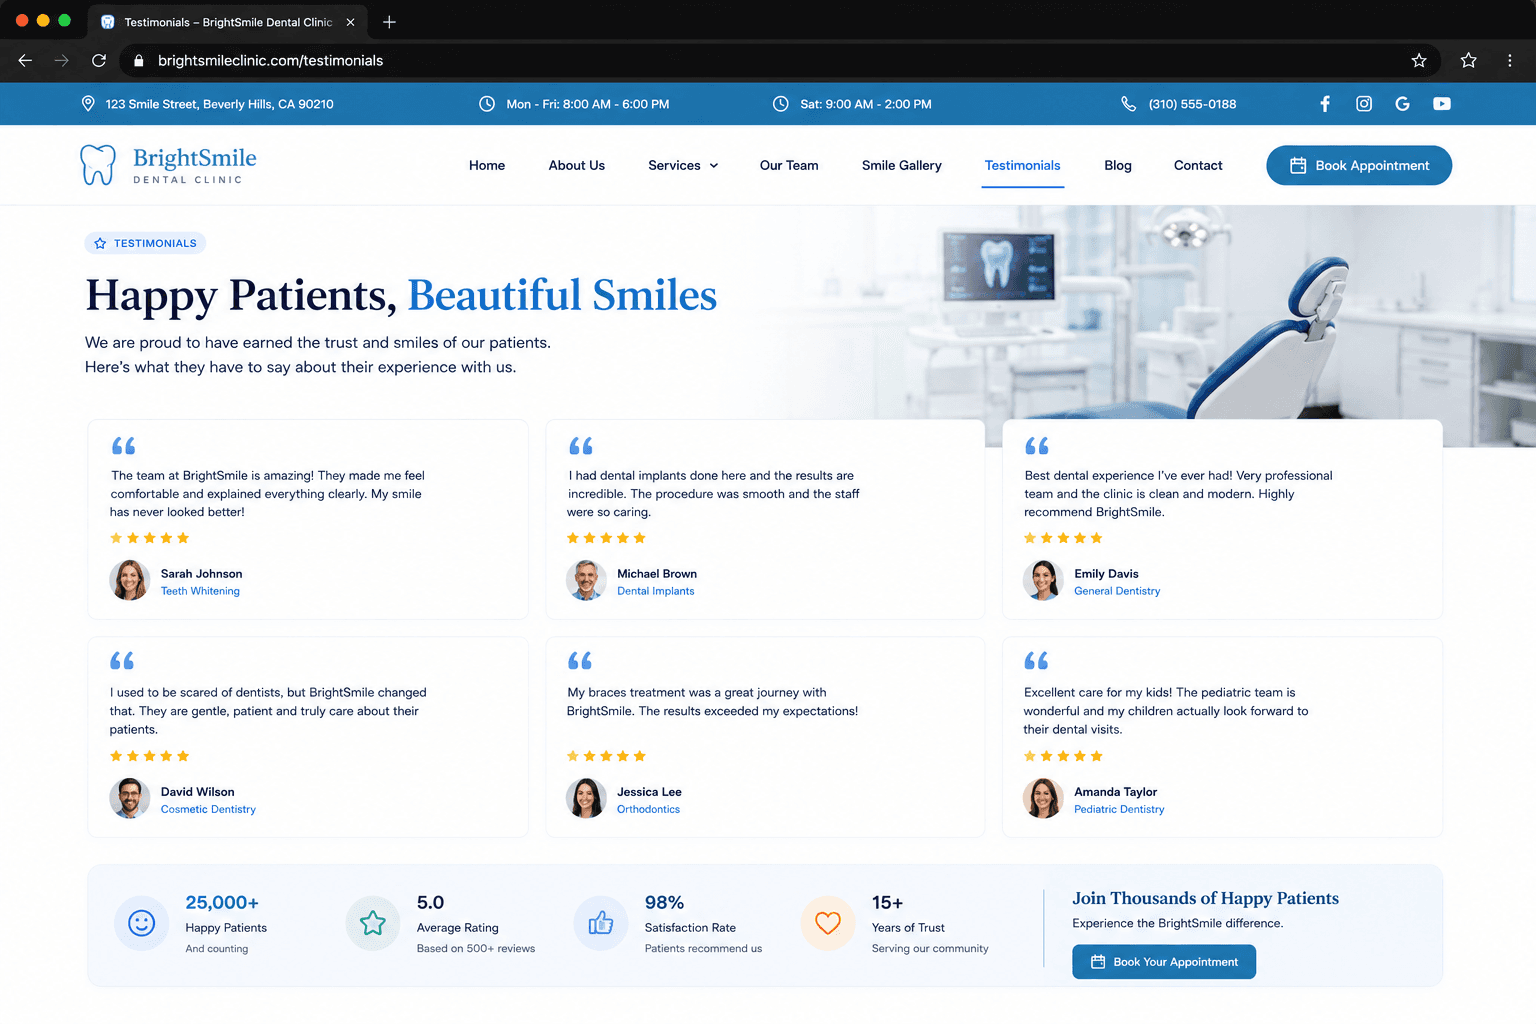Click the star rating in Amanda Taylor's review

1063,756
